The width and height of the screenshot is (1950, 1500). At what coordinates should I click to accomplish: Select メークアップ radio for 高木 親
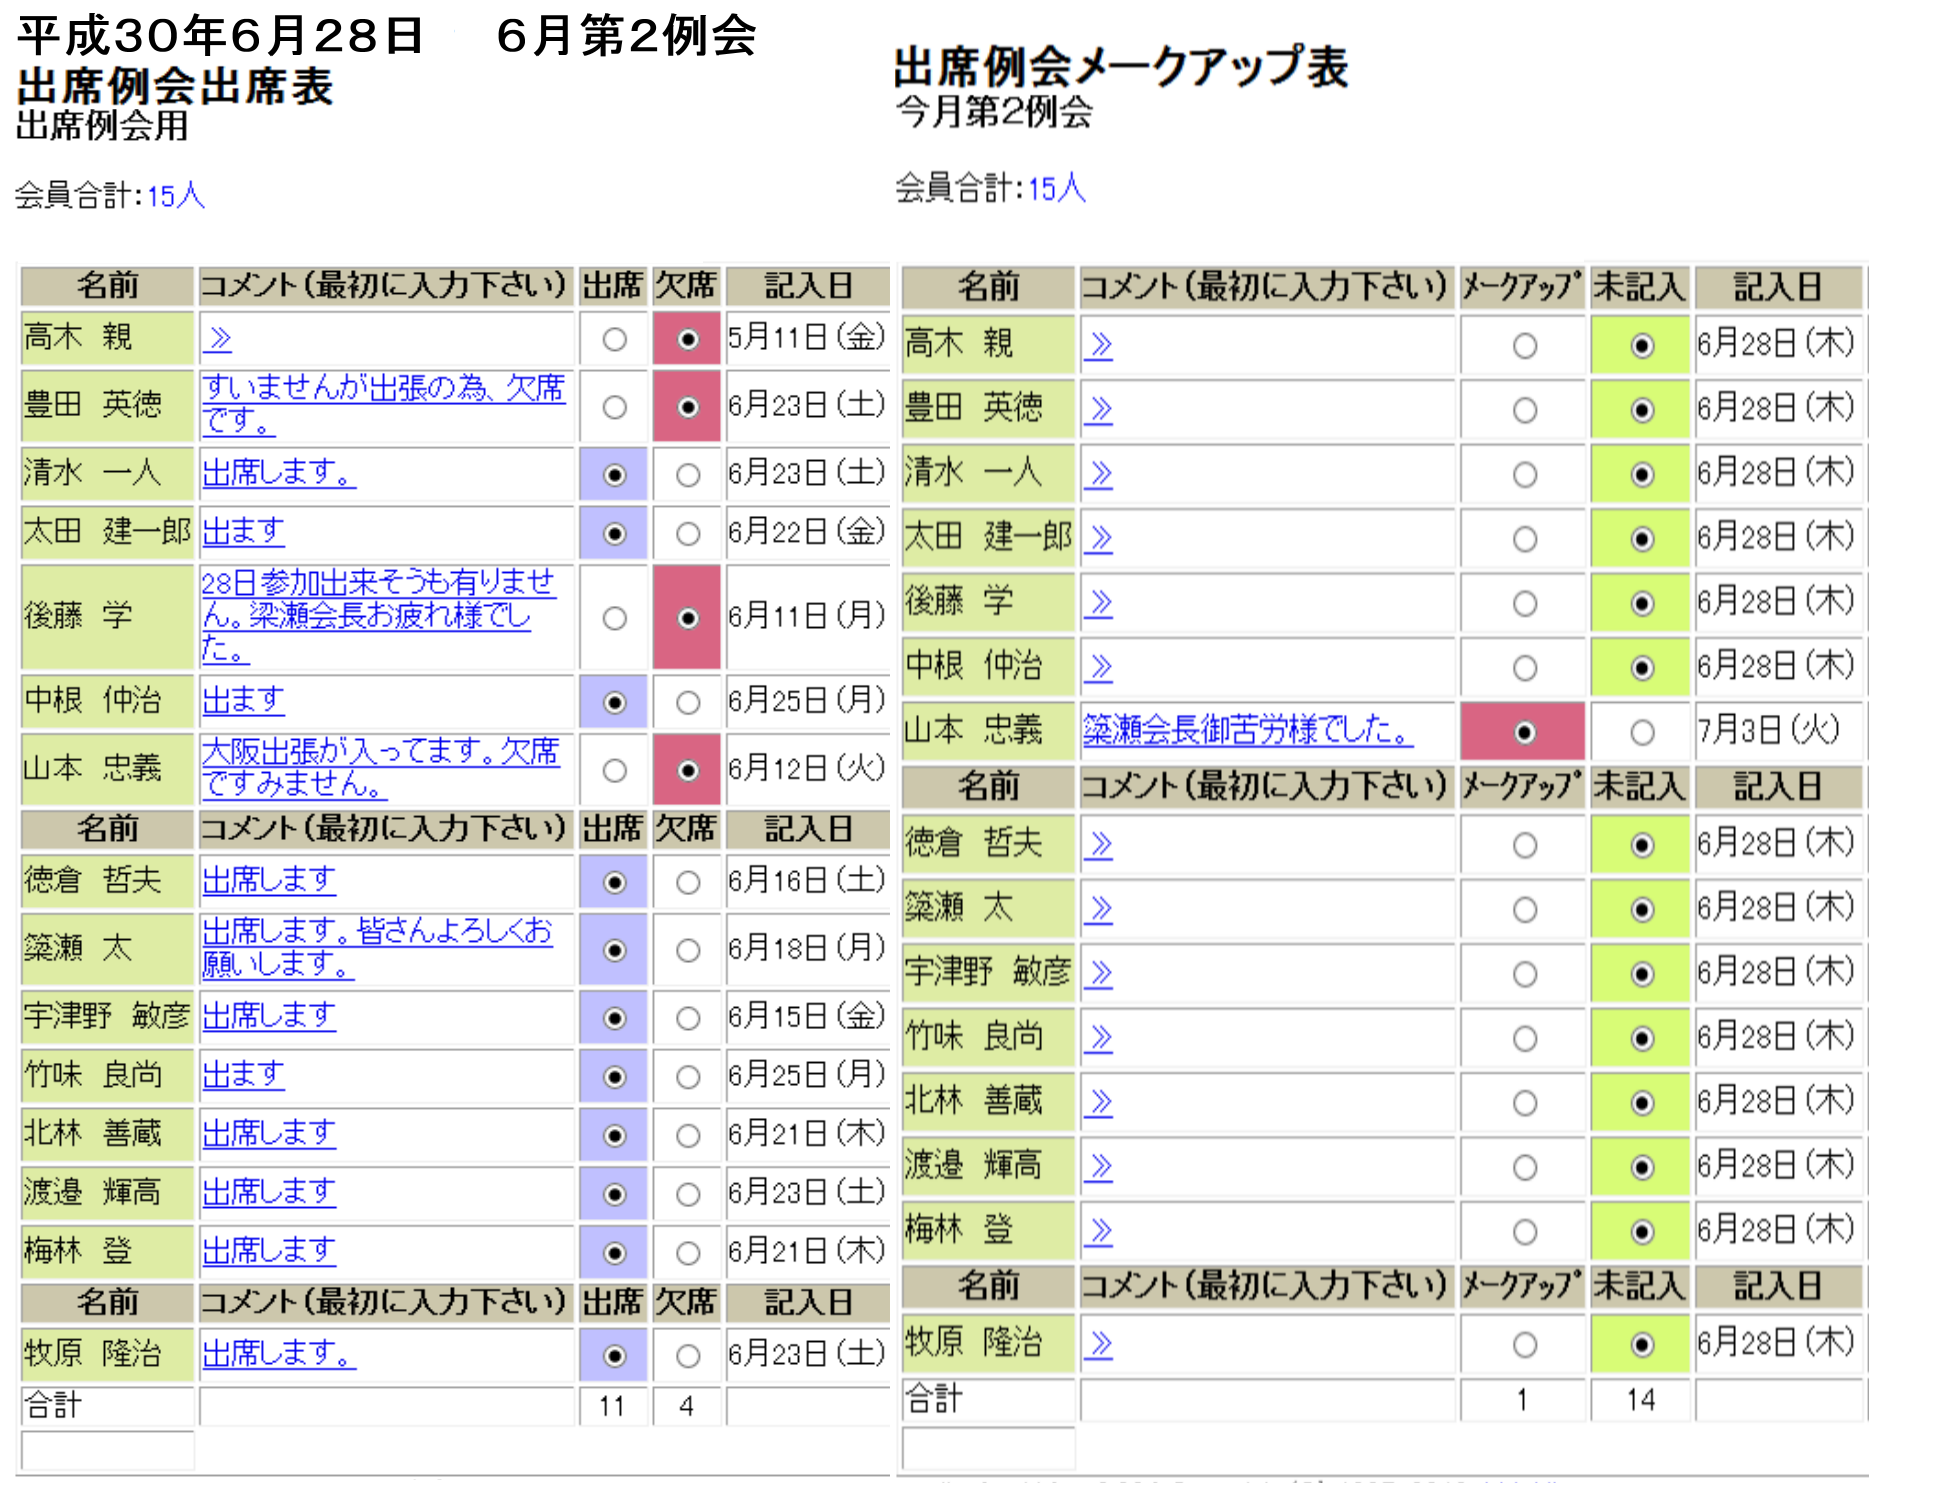[1525, 346]
